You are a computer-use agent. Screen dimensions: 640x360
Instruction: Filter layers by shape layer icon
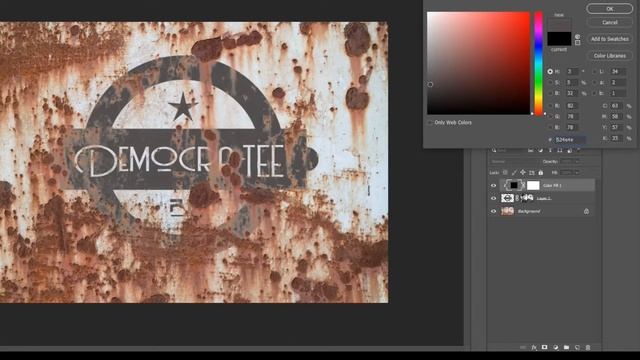tap(560, 151)
